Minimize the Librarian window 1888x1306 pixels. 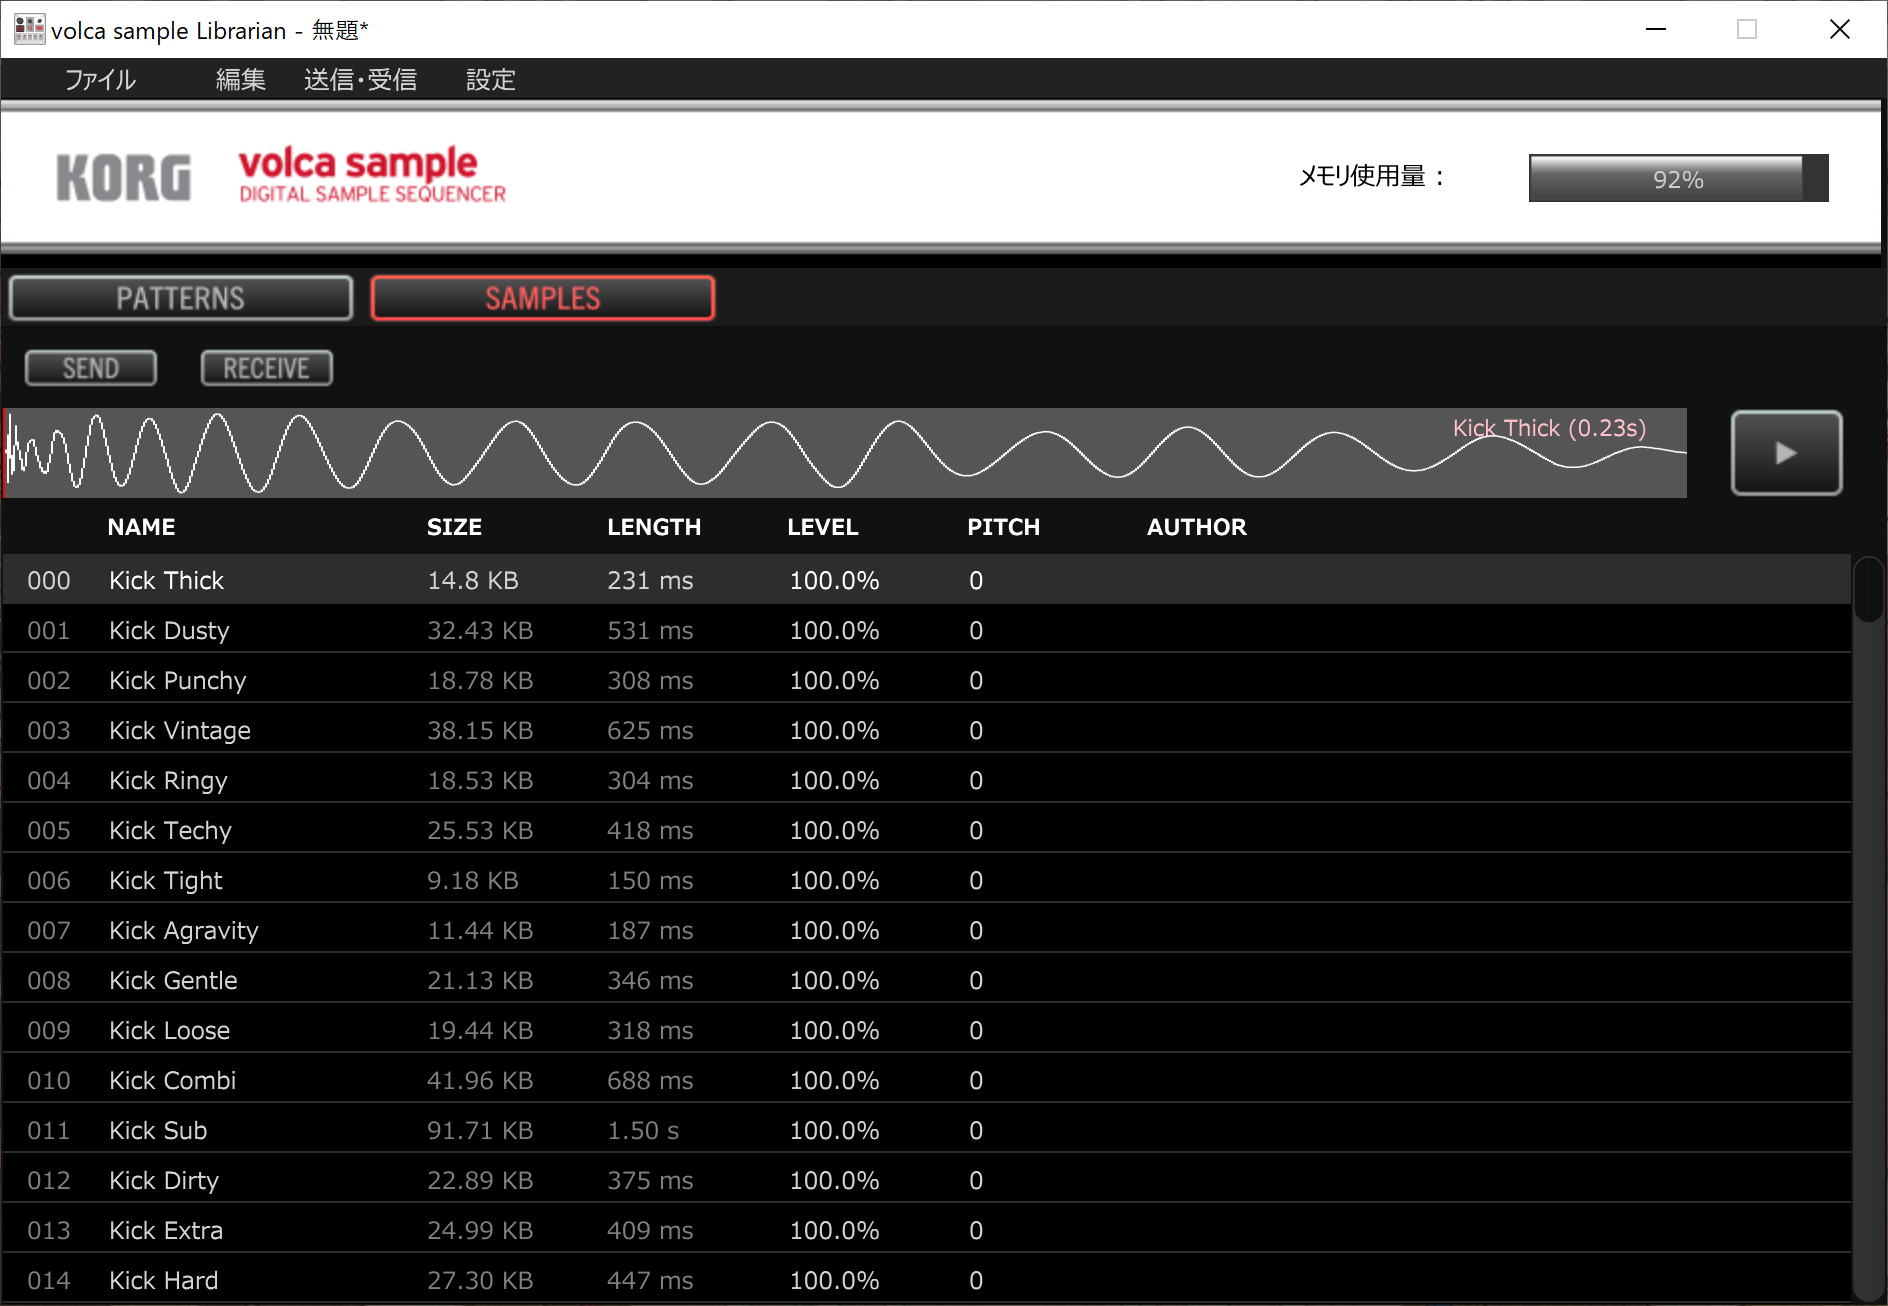pyautogui.click(x=1656, y=29)
